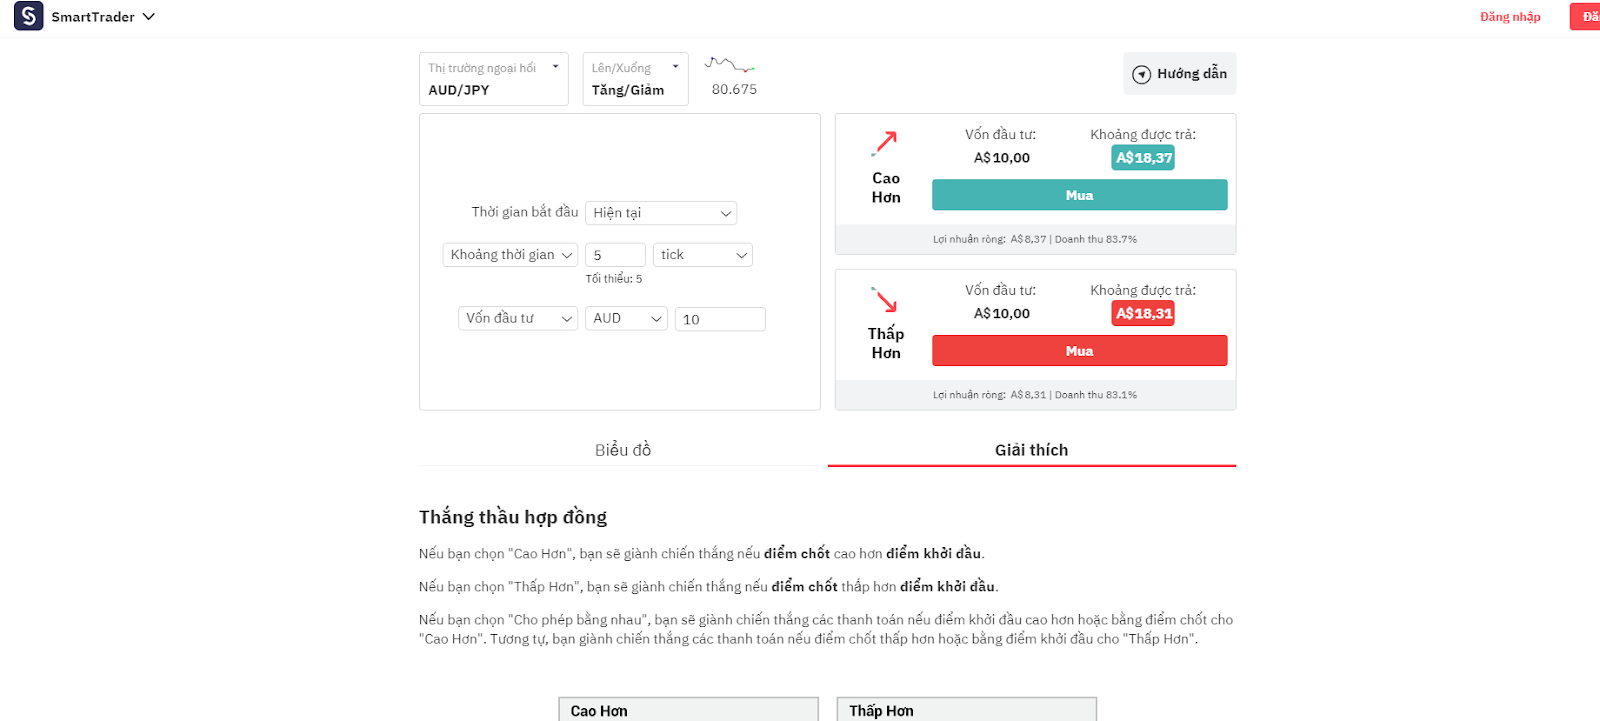Open the tick duration unit dropdown
The width and height of the screenshot is (1600, 721).
coord(703,255)
